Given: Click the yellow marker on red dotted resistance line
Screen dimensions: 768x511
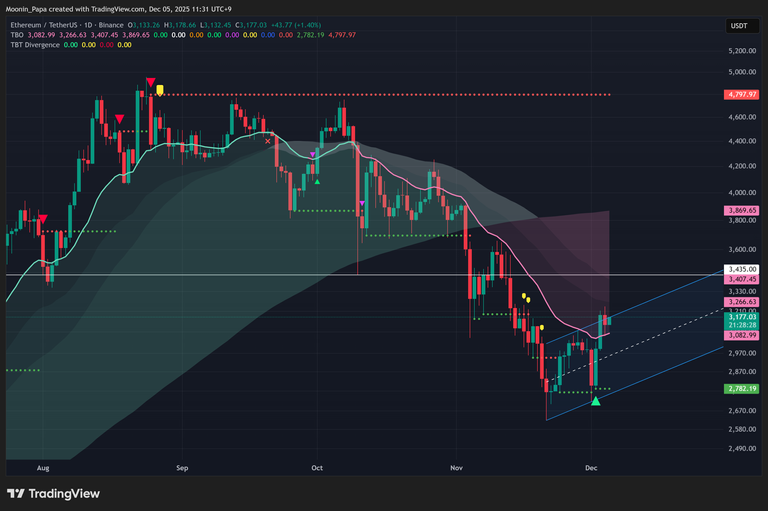Looking at the screenshot, I should (x=159, y=91).
